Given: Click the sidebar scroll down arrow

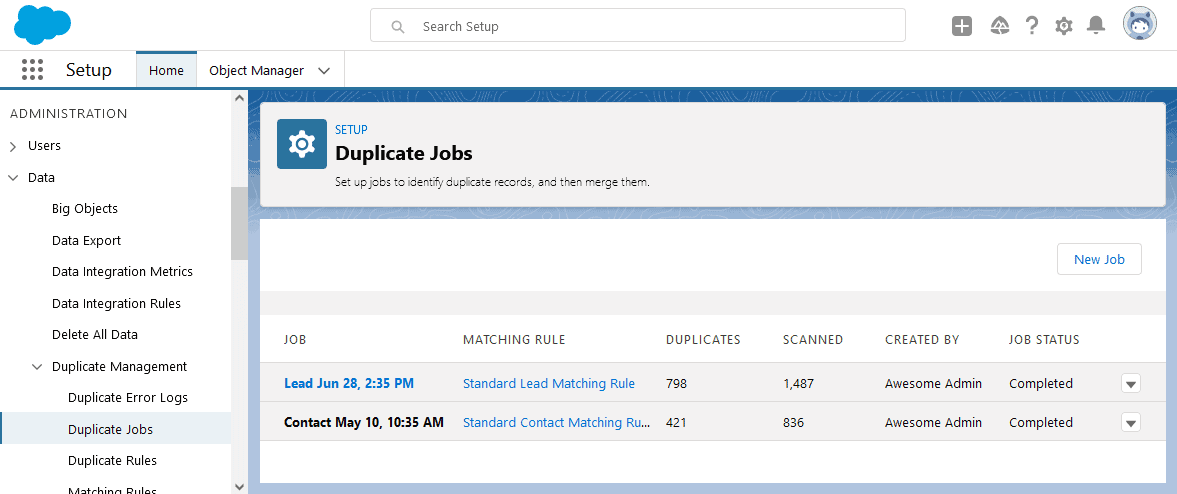Looking at the screenshot, I should pyautogui.click(x=239, y=486).
